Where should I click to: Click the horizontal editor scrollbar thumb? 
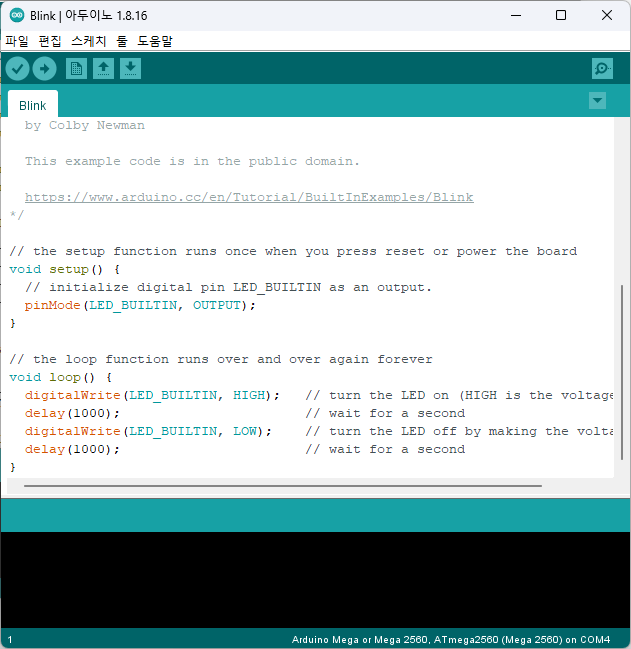point(283,486)
